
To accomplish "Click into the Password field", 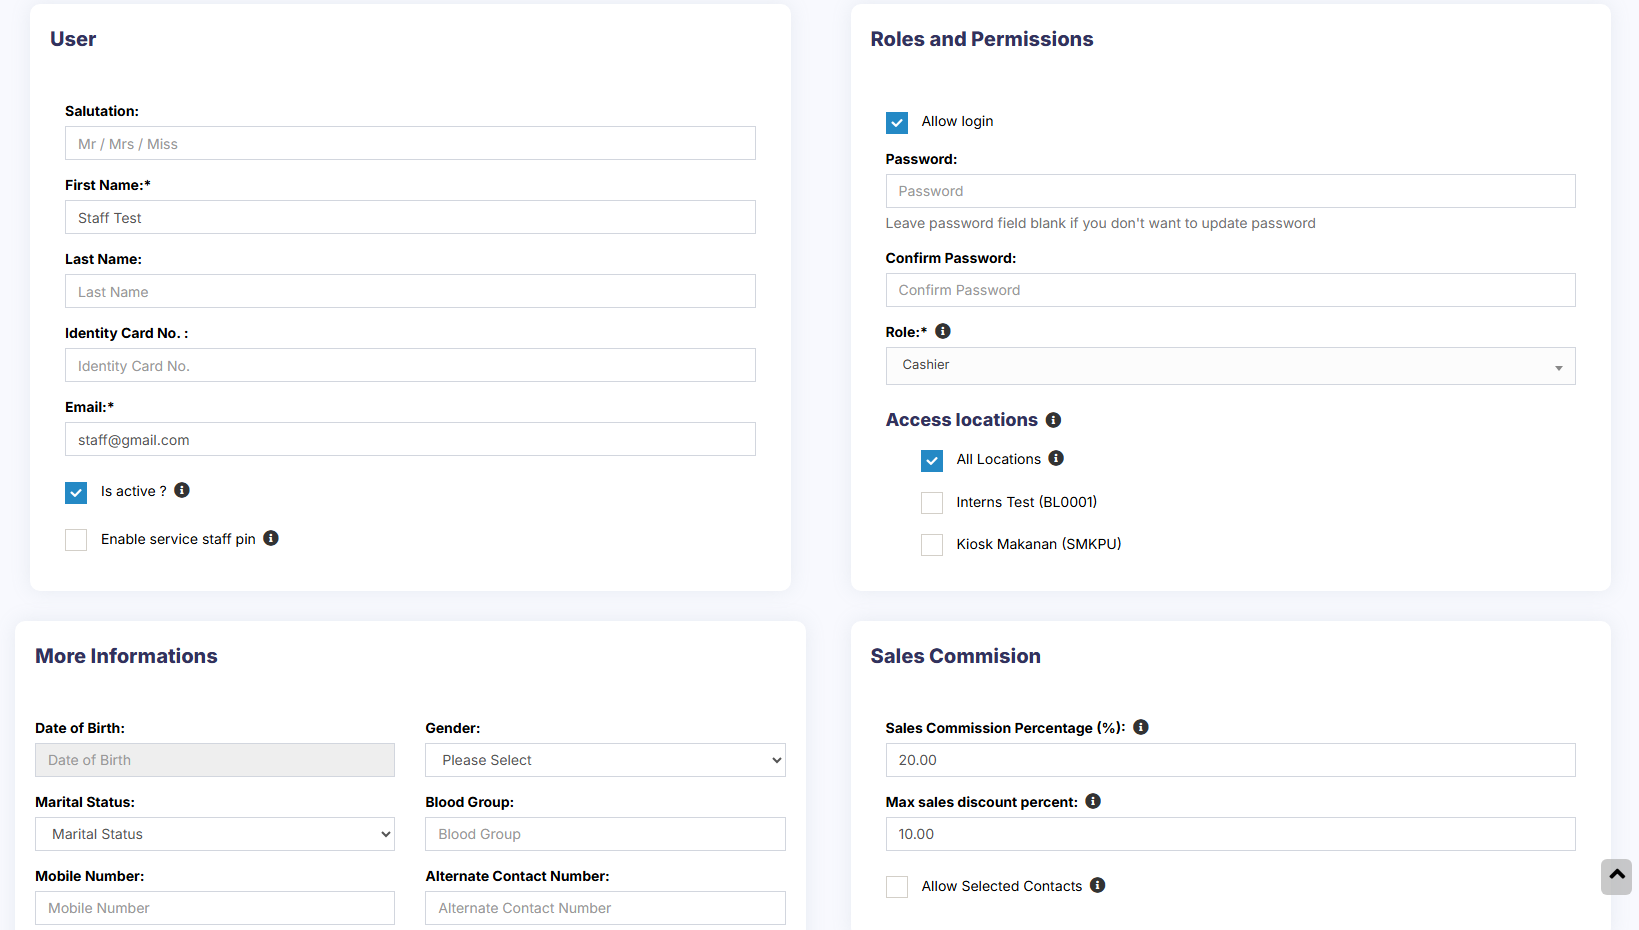I will (1229, 191).
